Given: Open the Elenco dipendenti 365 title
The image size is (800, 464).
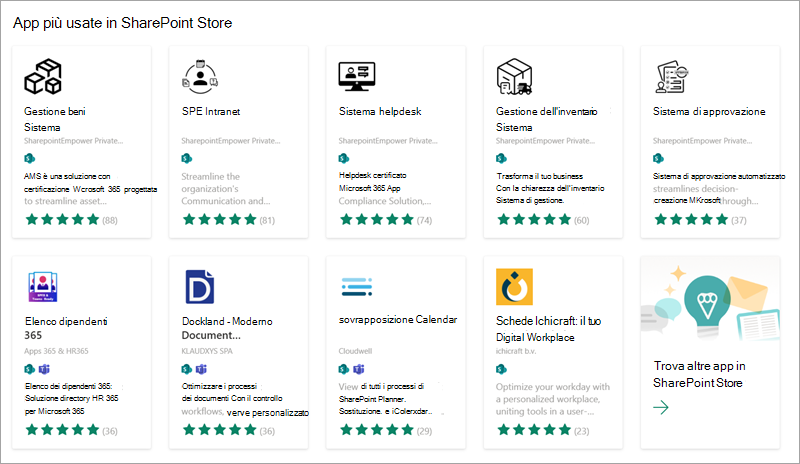Looking at the screenshot, I should [x=66, y=328].
